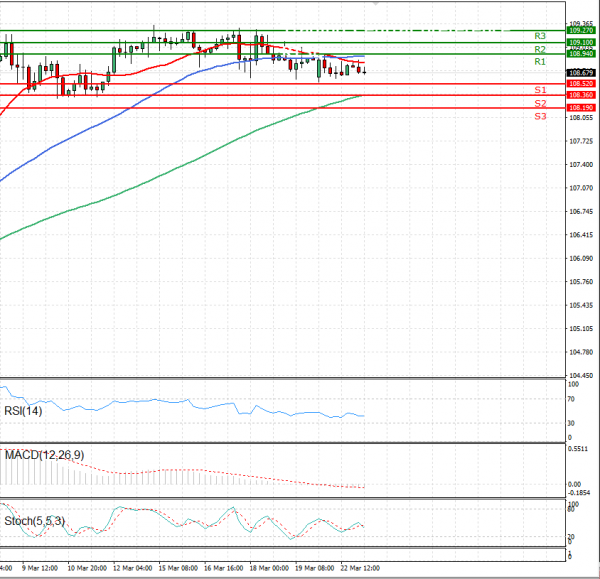Click the 107.070 price axis value

click(x=579, y=188)
